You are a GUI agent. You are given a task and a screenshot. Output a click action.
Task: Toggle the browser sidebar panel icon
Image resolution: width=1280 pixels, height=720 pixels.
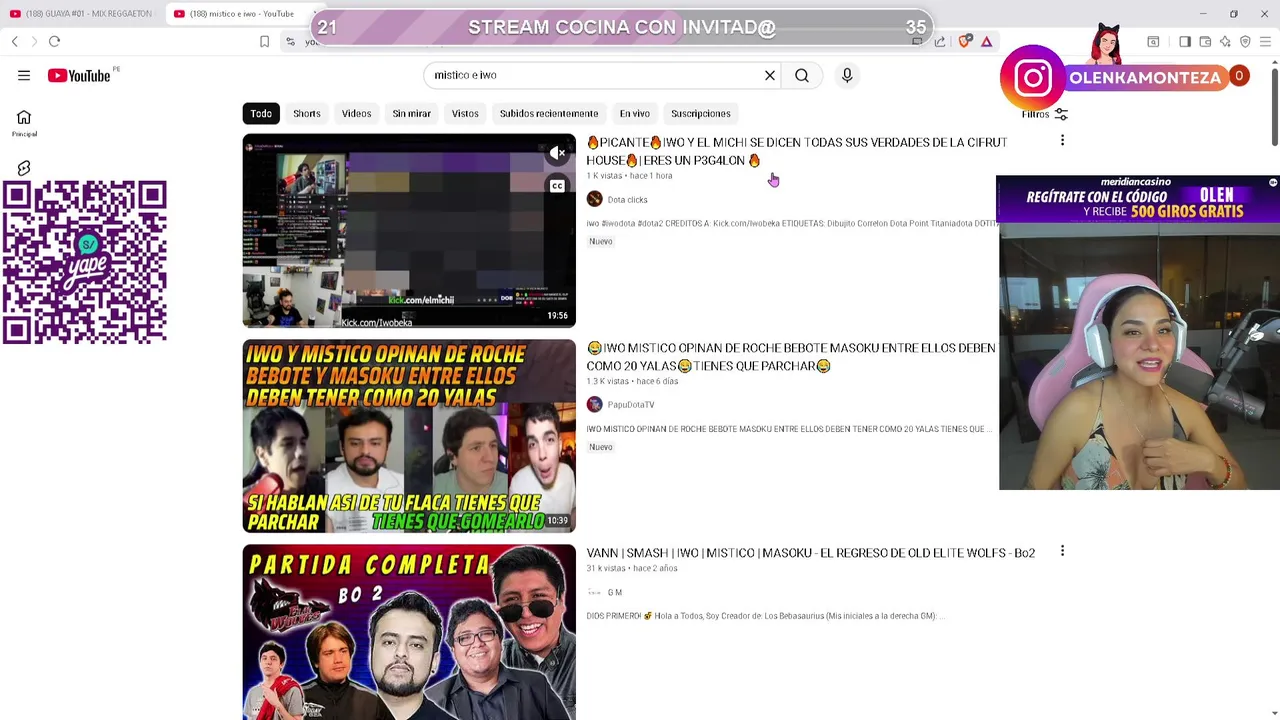(1185, 41)
